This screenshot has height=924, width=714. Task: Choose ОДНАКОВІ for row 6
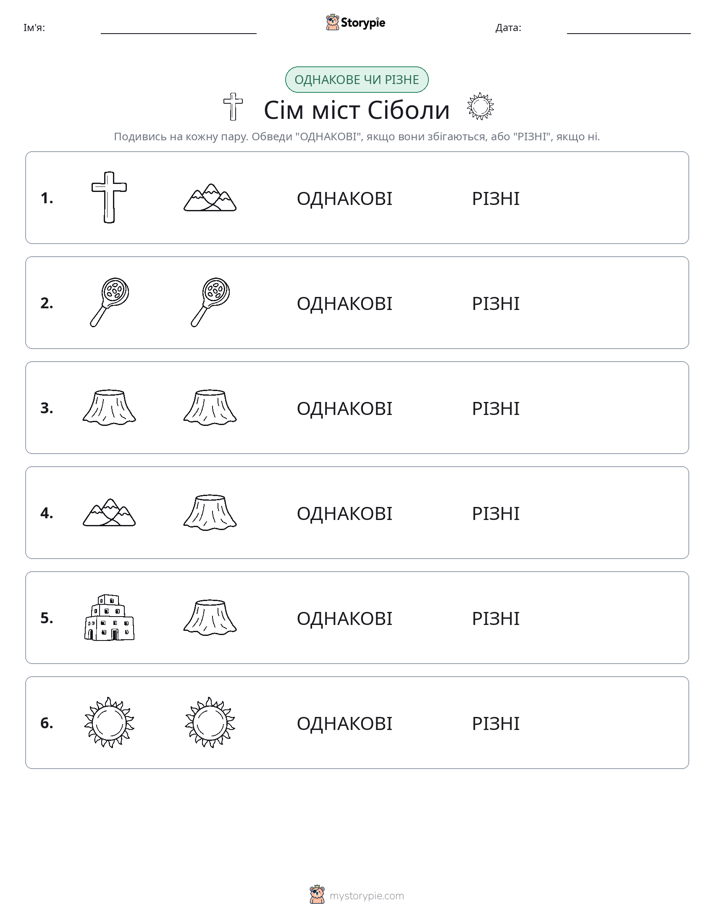344,724
